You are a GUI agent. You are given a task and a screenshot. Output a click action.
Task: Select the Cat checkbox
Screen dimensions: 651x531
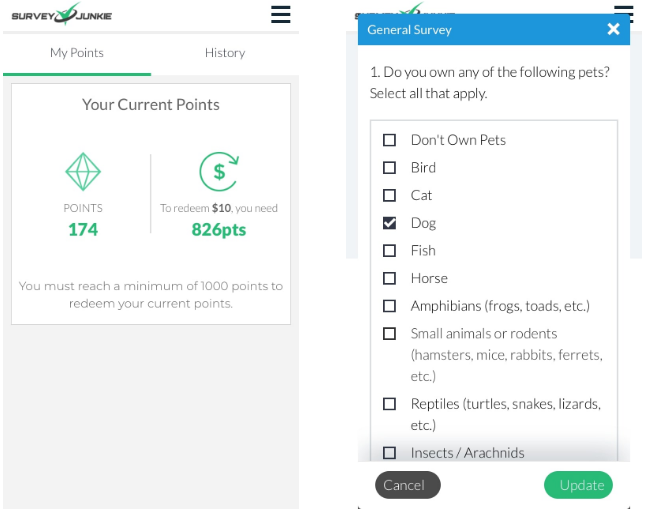(x=389, y=195)
